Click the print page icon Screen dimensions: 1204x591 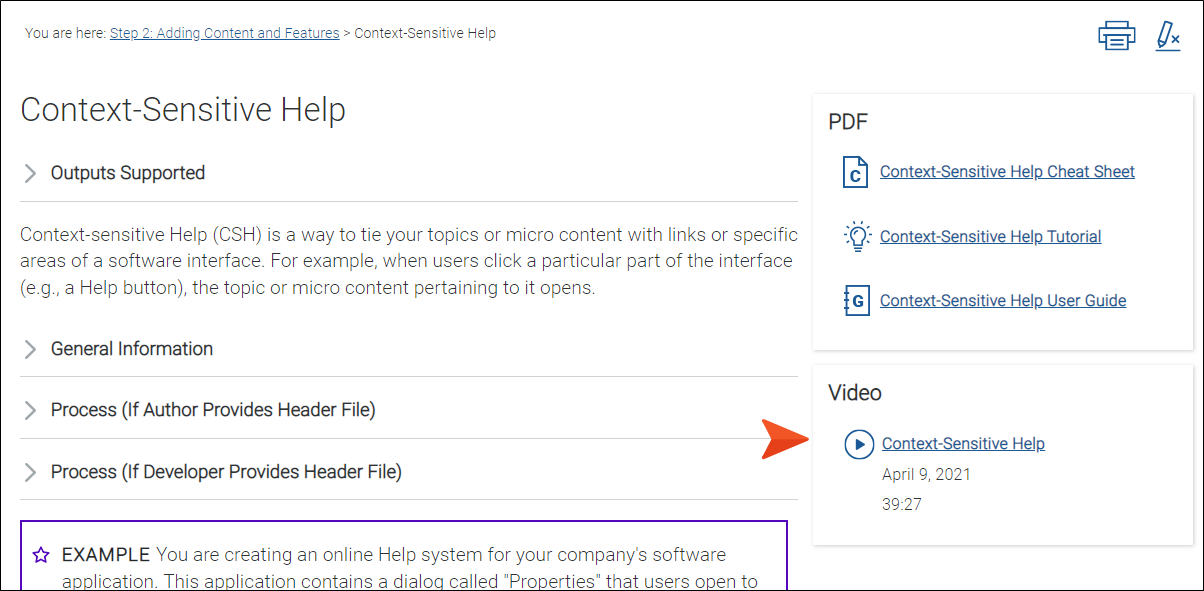coord(1116,35)
